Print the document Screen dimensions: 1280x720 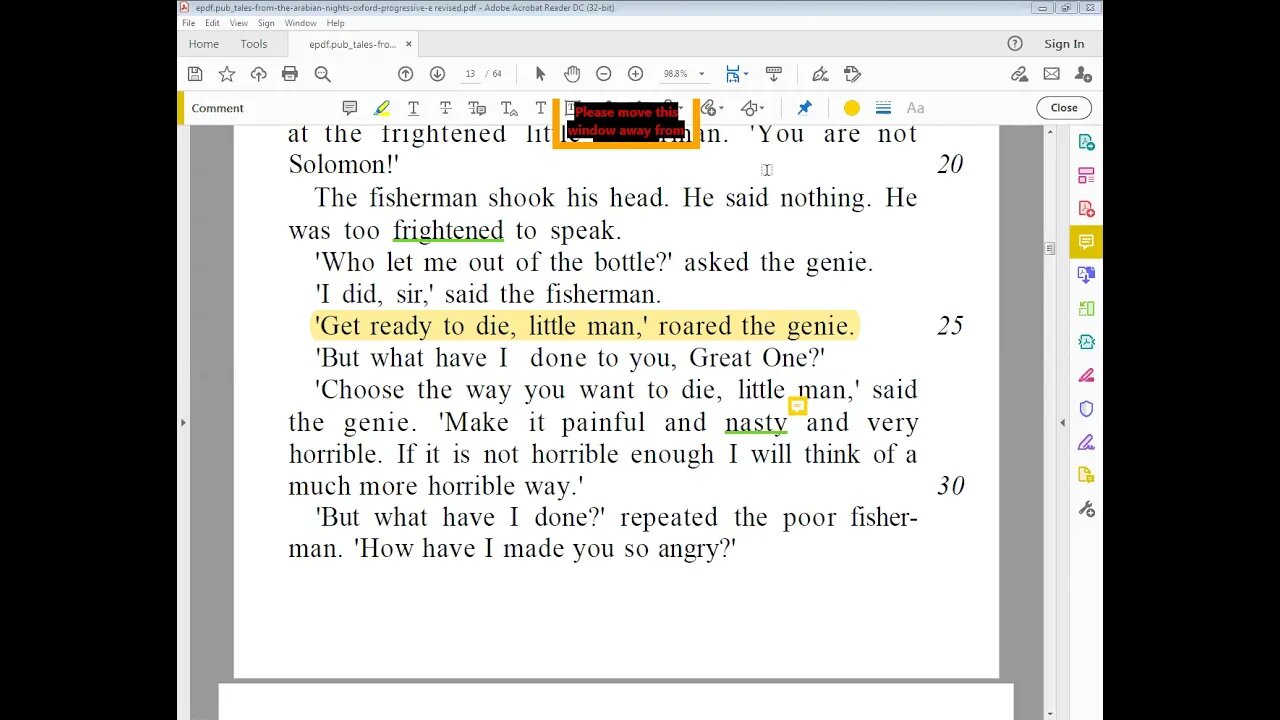(290, 74)
